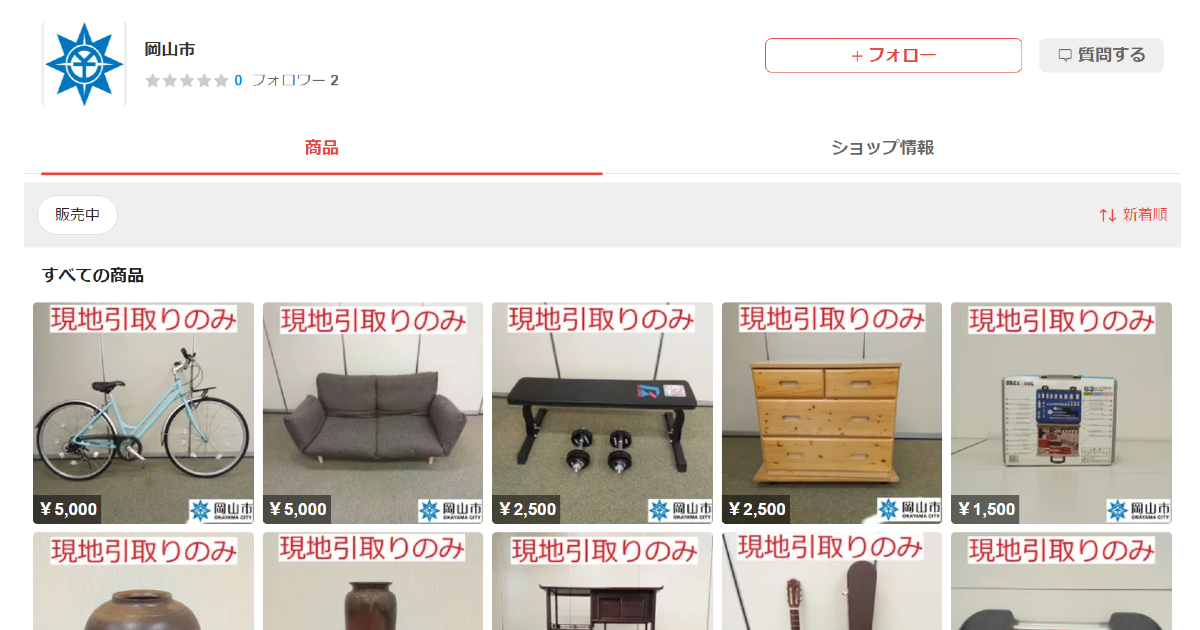Viewport: 1200px width, 630px height.
Task: Open the workout bench and dumbbells listing
Action: [602, 413]
